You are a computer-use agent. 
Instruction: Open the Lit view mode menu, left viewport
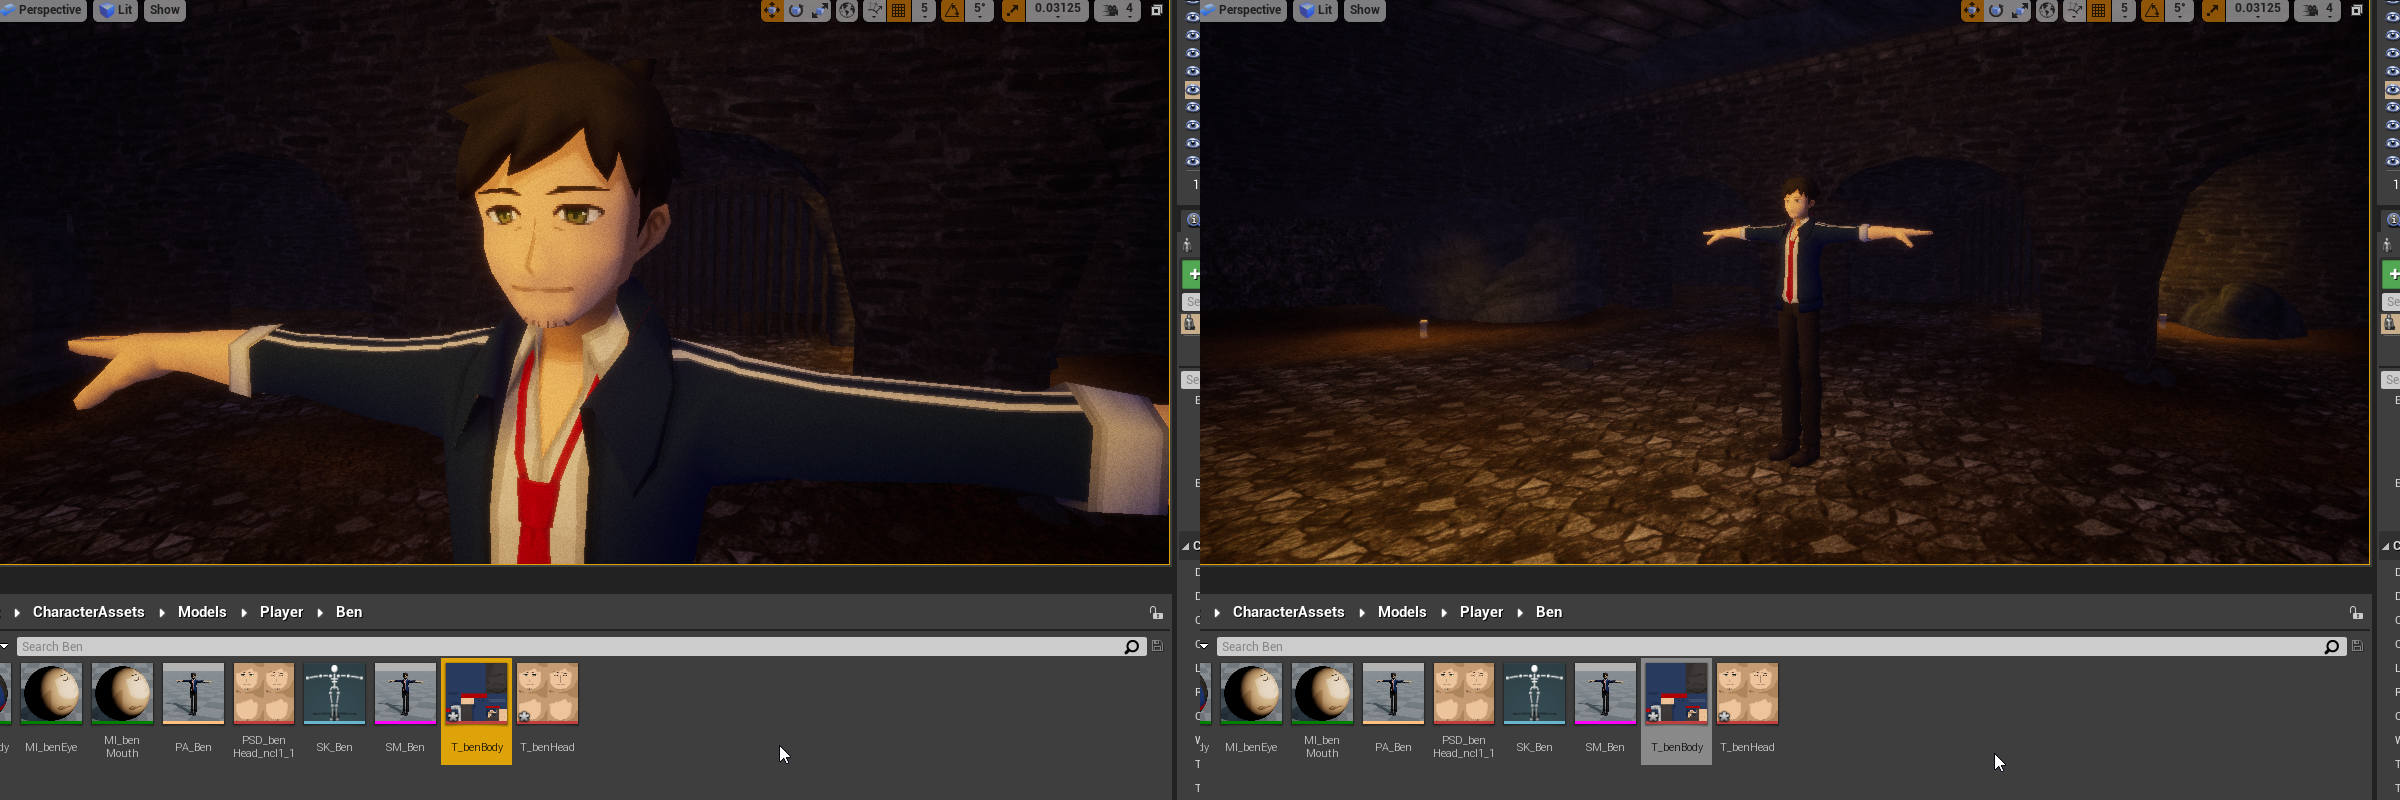tap(116, 10)
